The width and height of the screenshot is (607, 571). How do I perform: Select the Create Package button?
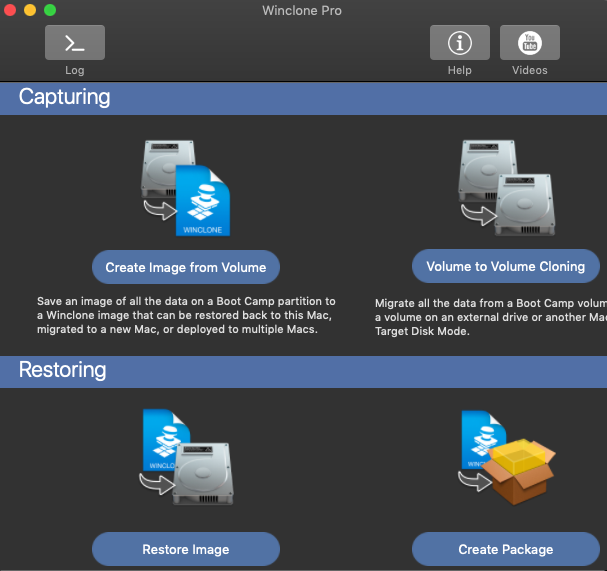pyautogui.click(x=506, y=549)
